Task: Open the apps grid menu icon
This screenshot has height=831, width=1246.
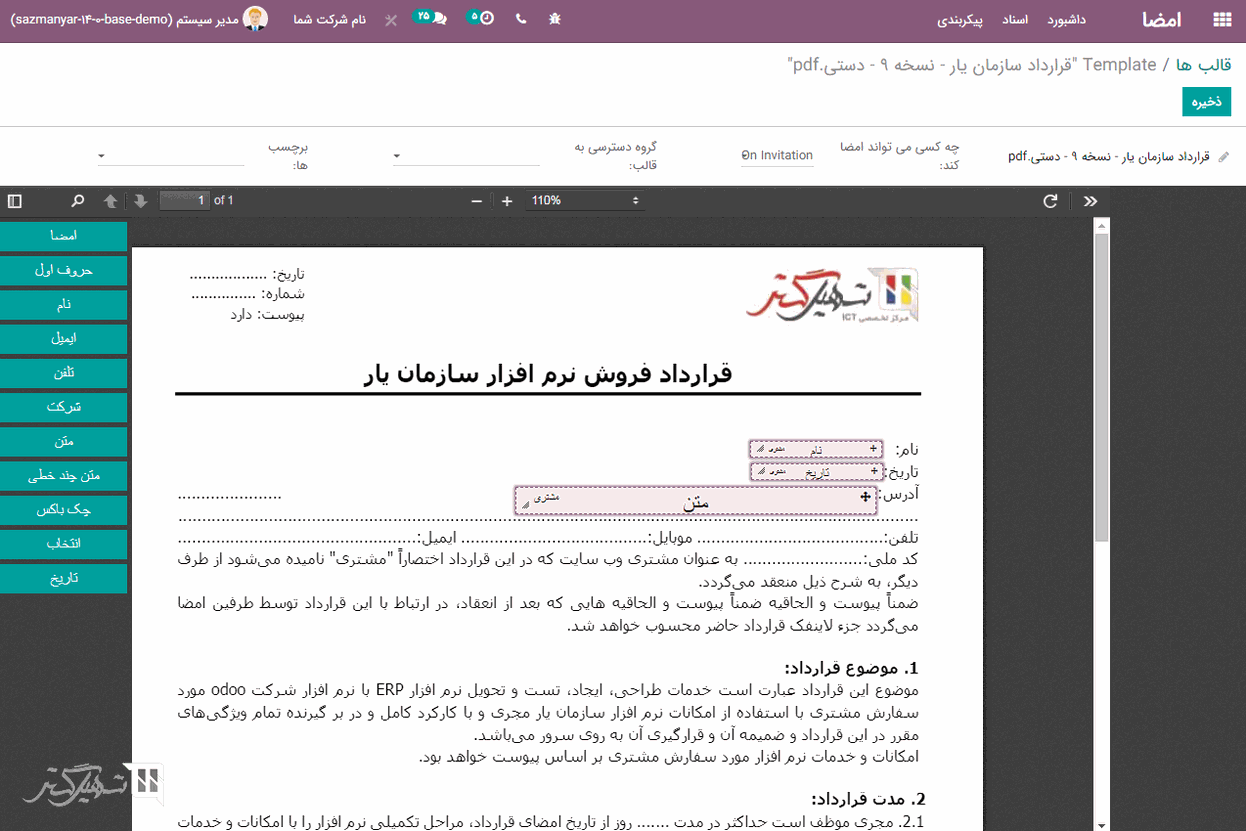Action: point(1221,20)
